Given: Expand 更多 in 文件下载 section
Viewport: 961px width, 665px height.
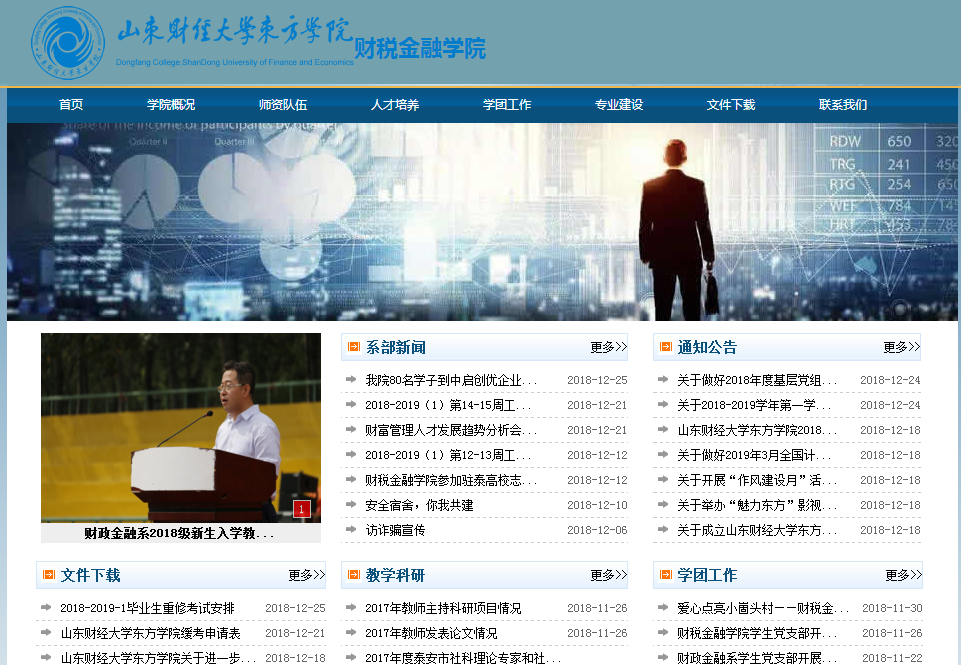Looking at the screenshot, I should point(306,575).
